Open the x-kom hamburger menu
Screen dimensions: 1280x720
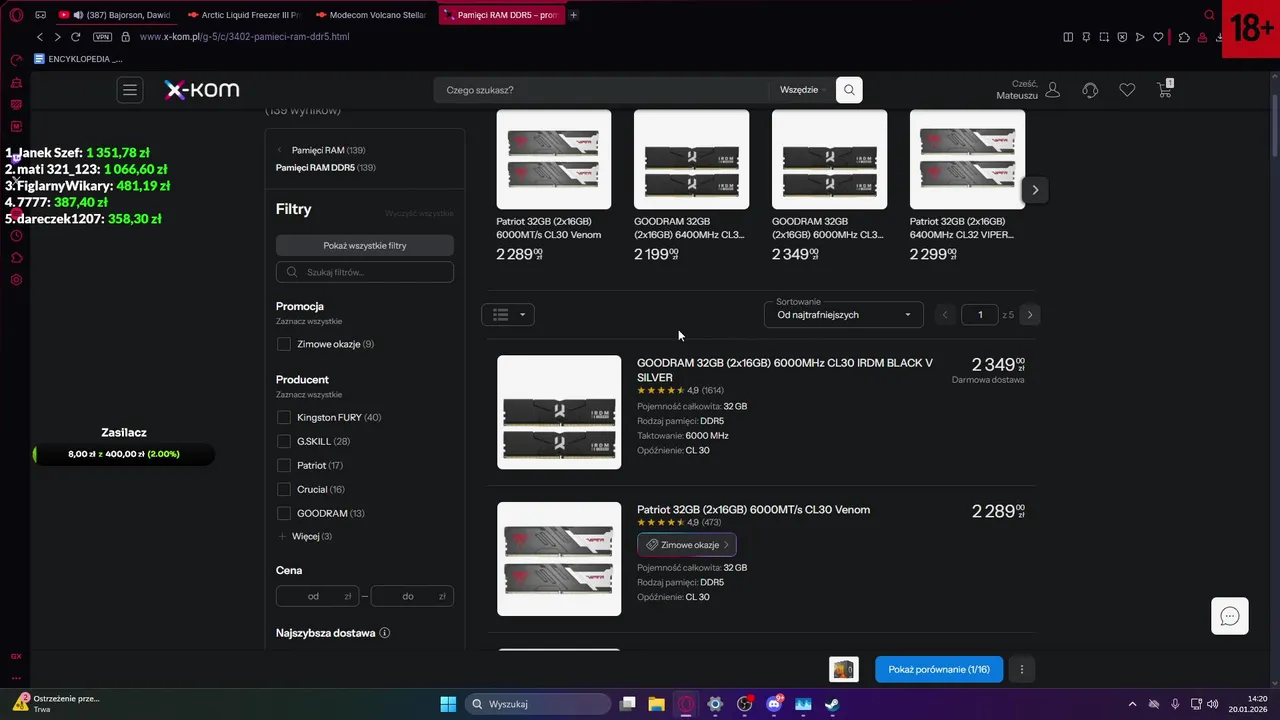pos(130,90)
